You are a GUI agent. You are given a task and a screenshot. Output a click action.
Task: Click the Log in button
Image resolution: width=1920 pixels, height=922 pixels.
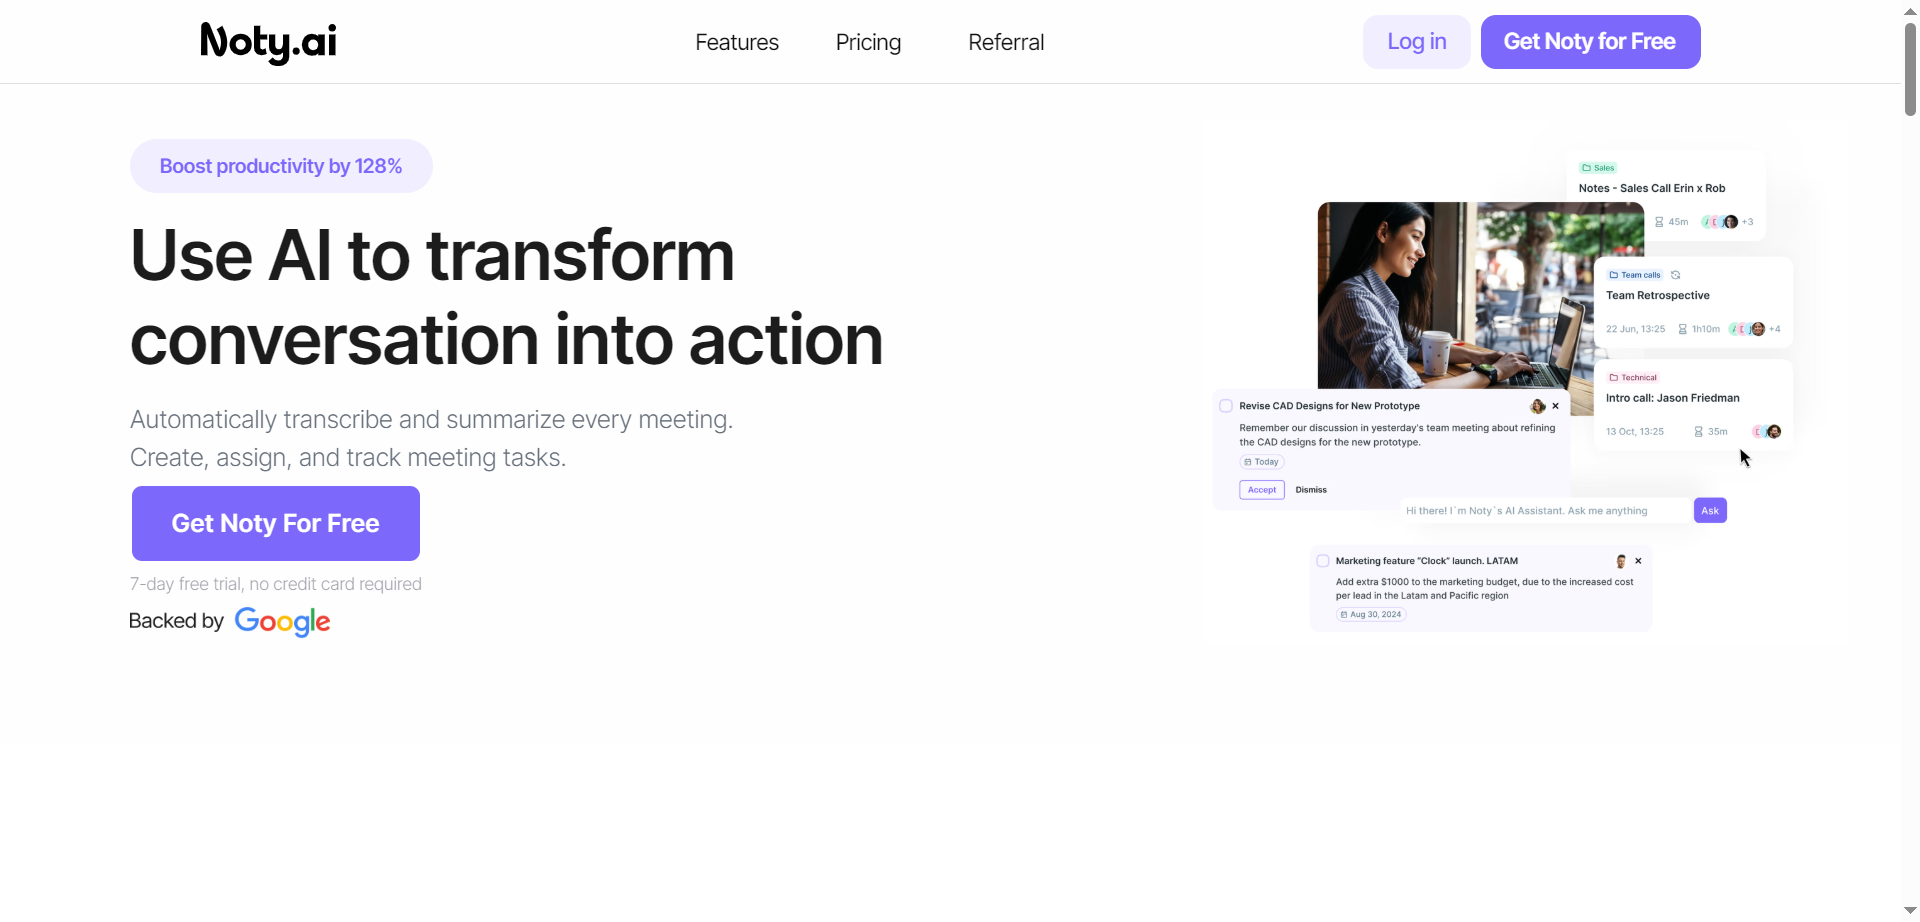pos(1416,42)
